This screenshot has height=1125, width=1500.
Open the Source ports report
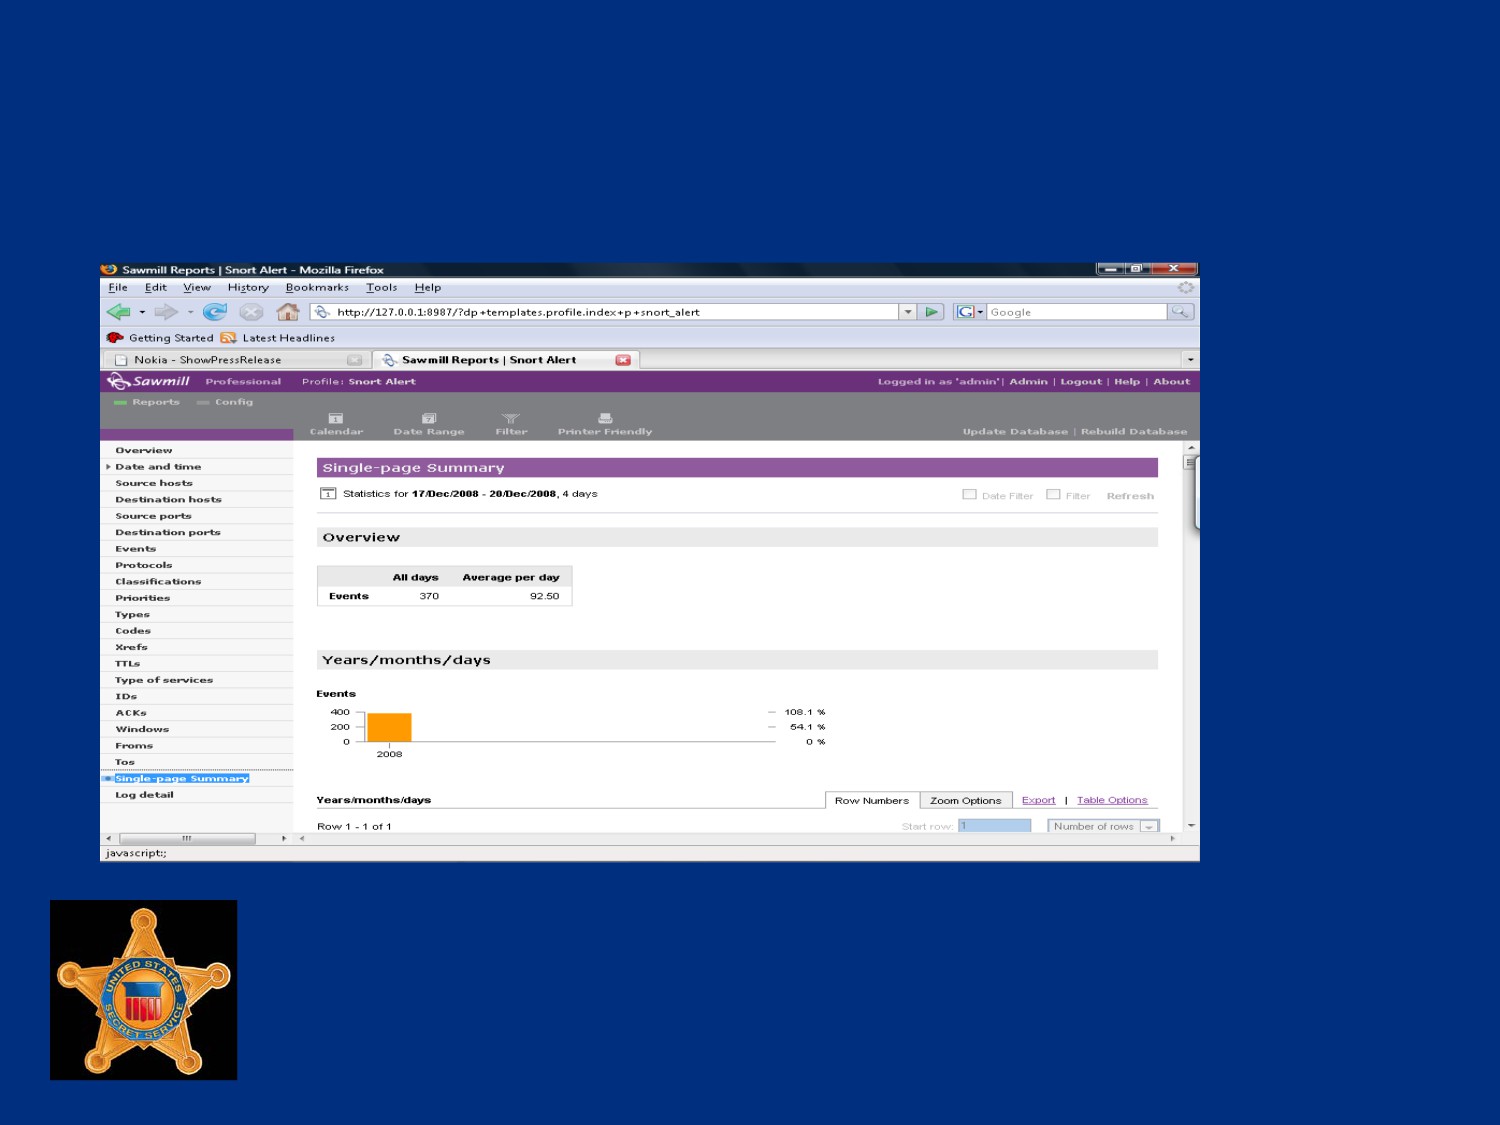click(x=153, y=516)
